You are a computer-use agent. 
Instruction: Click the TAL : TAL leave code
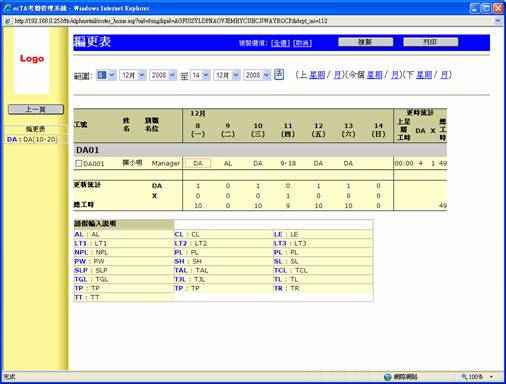point(191,270)
